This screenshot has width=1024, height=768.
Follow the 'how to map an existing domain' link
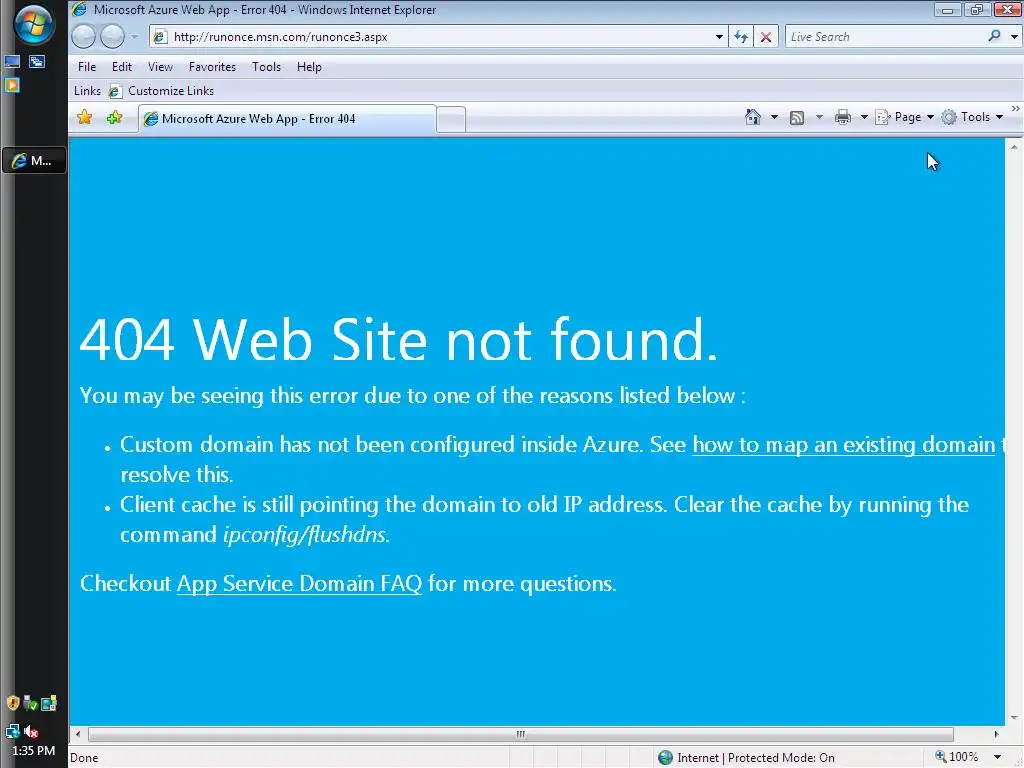coord(843,445)
